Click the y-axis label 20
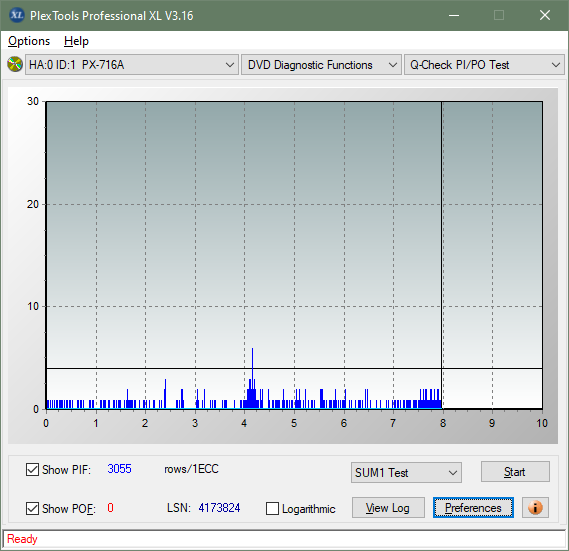 tap(33, 204)
